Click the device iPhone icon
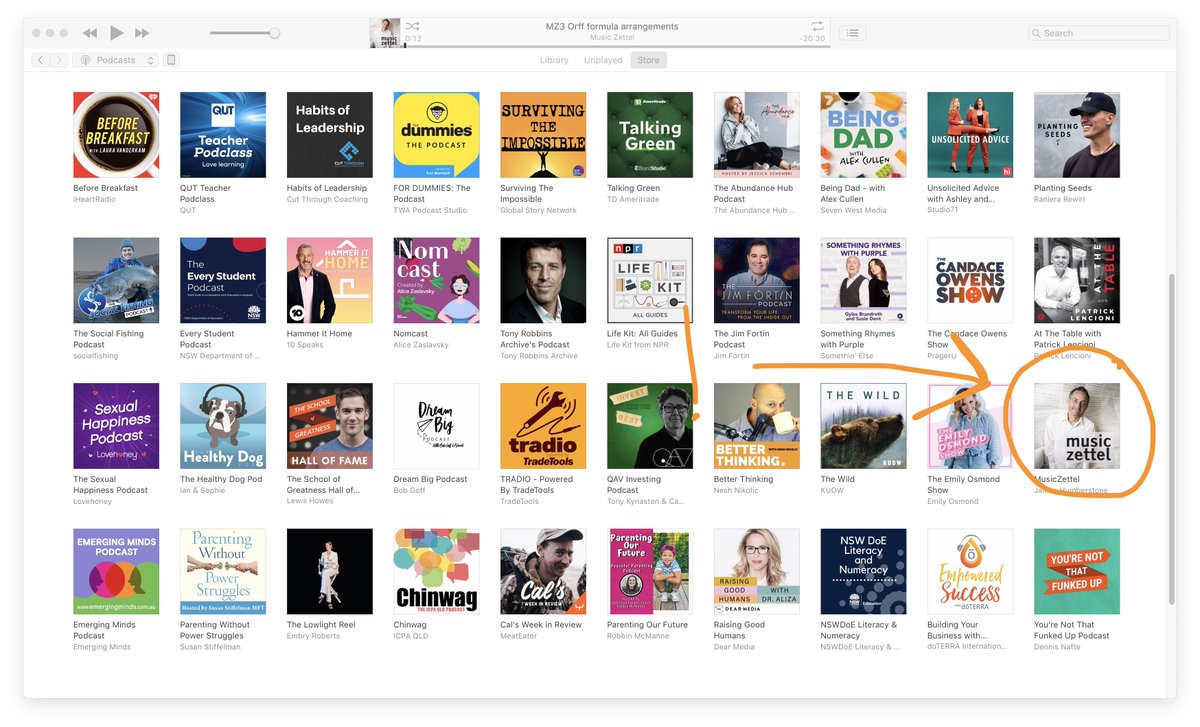 (x=171, y=60)
